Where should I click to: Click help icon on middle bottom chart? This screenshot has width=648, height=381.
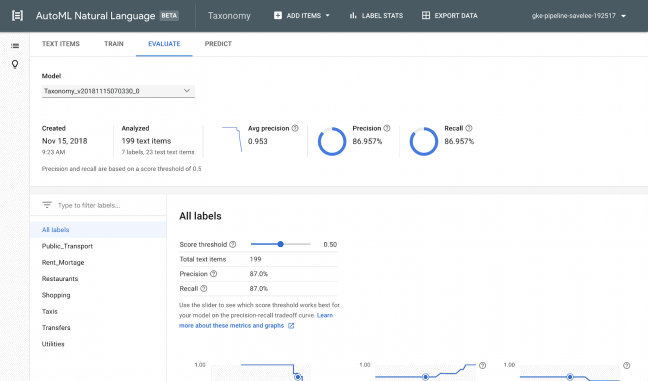(x=482, y=365)
